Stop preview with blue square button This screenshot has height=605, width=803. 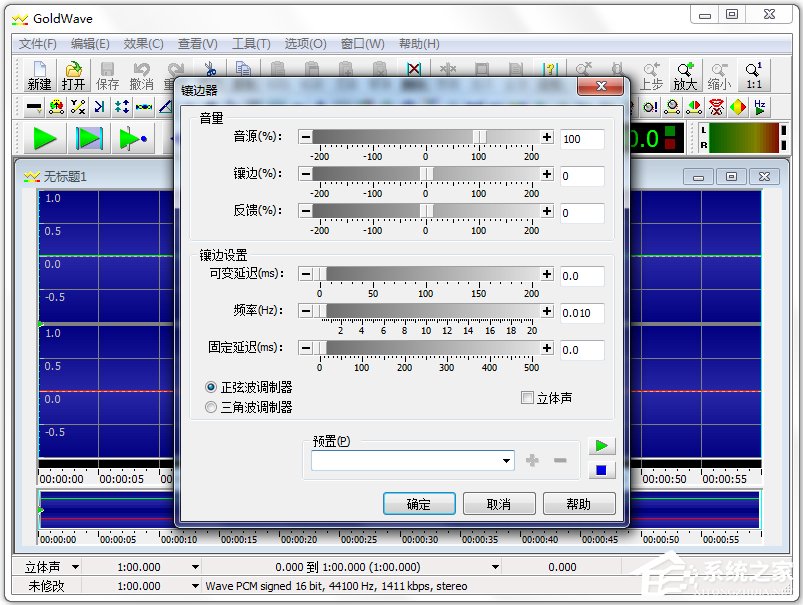click(602, 470)
